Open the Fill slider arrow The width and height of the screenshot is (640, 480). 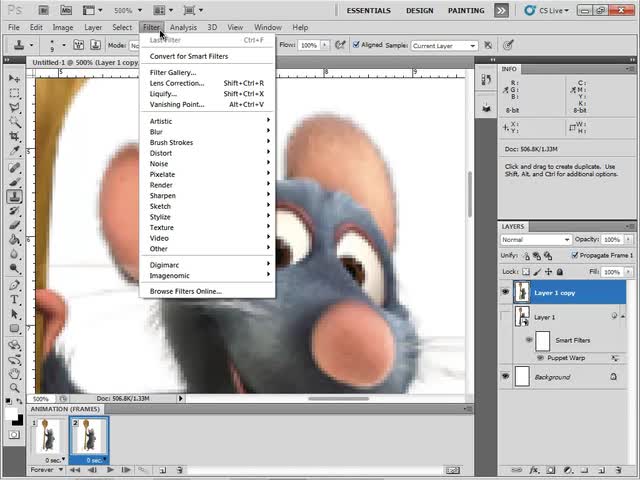coord(629,272)
